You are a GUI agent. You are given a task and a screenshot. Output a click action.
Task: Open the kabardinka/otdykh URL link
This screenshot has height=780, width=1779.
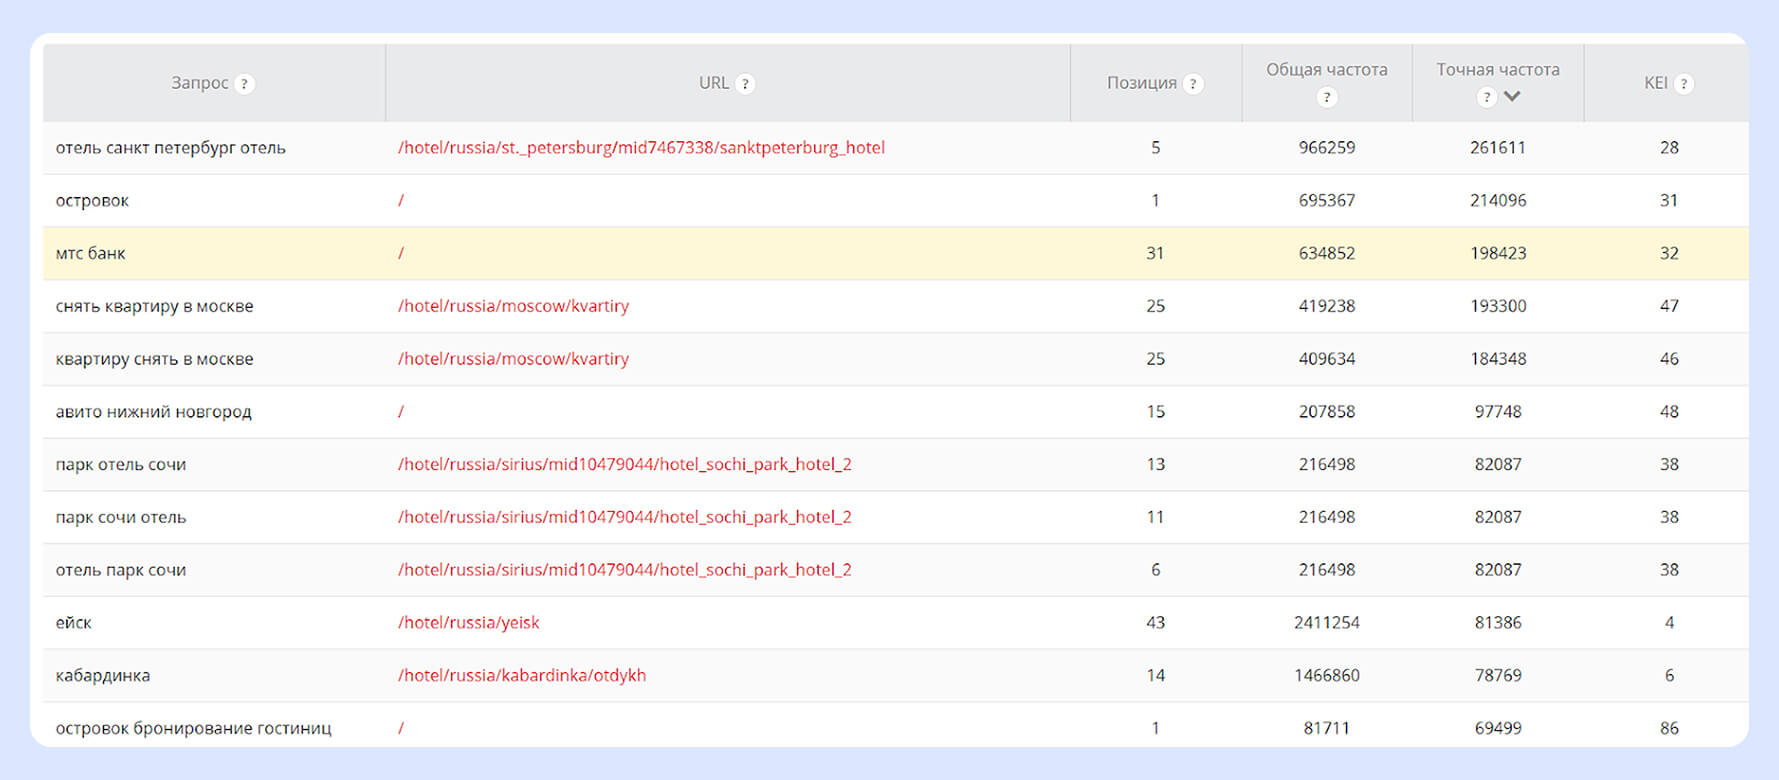[x=521, y=676]
